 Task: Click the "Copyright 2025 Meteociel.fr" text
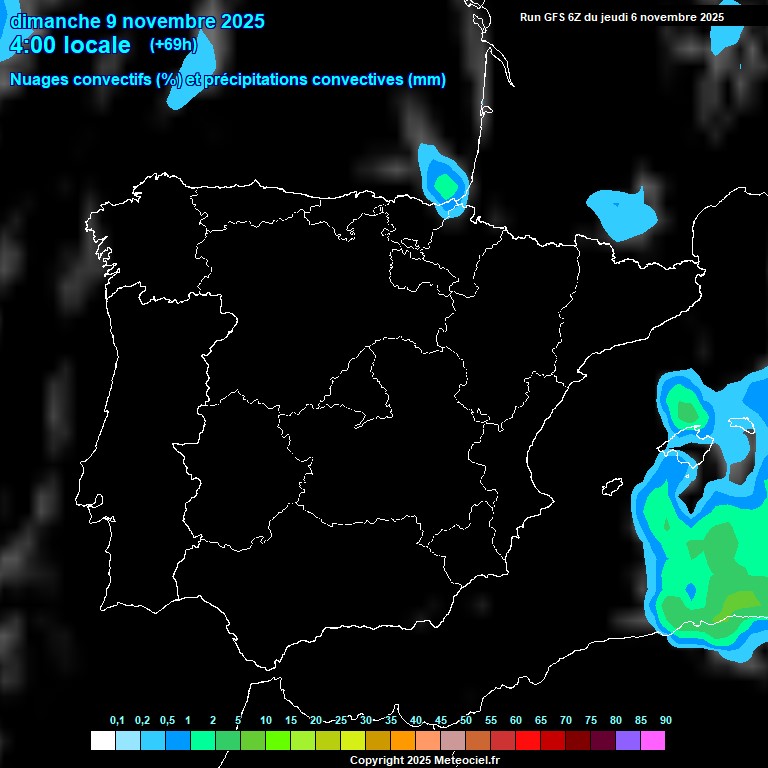coord(425,760)
